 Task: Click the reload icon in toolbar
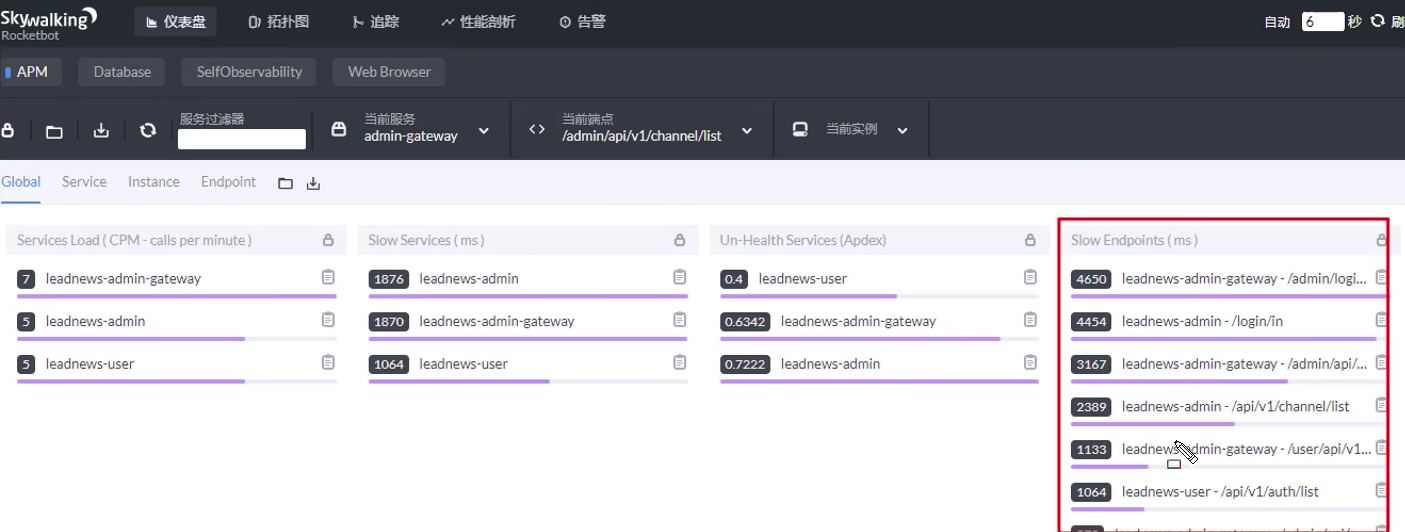point(148,130)
